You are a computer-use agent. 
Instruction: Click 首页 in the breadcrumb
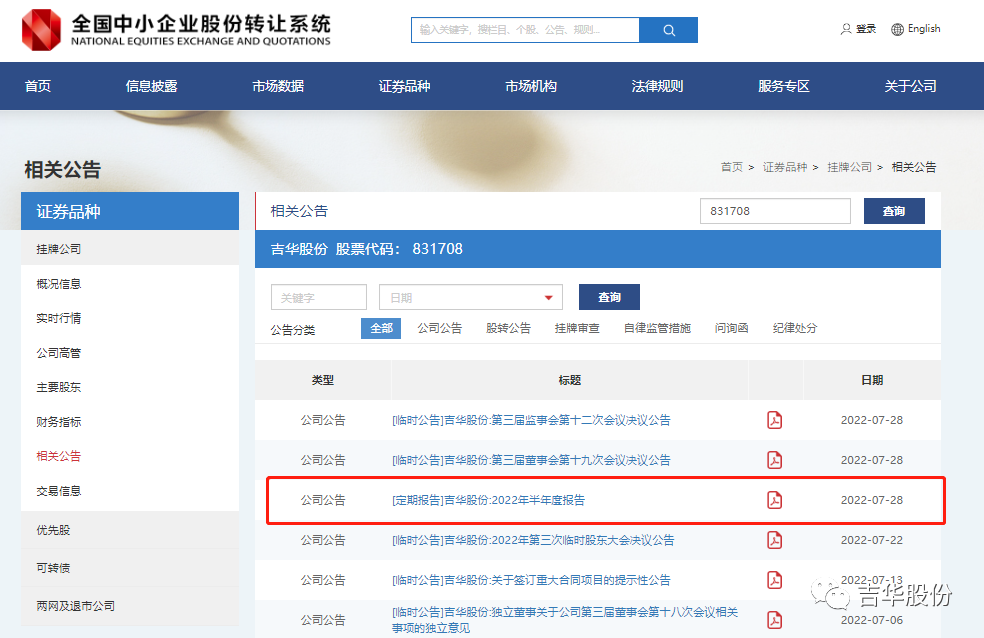click(x=732, y=167)
